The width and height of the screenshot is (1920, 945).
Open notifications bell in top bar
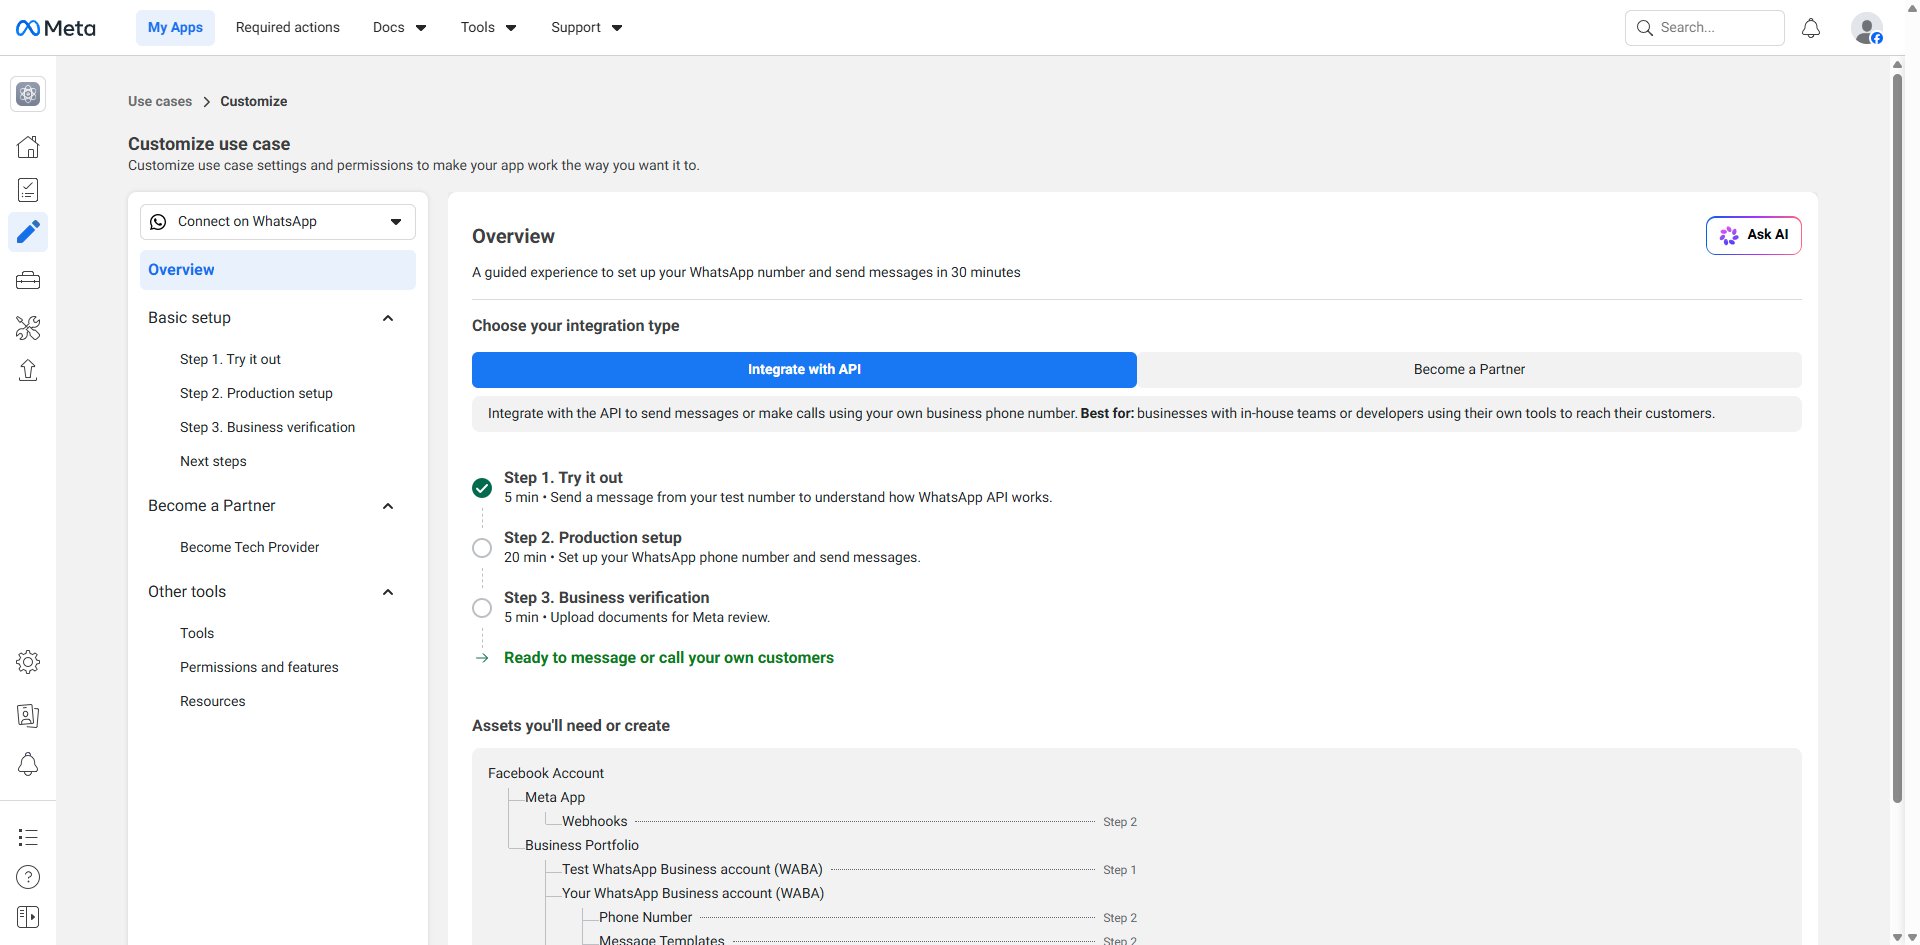pyautogui.click(x=1811, y=28)
